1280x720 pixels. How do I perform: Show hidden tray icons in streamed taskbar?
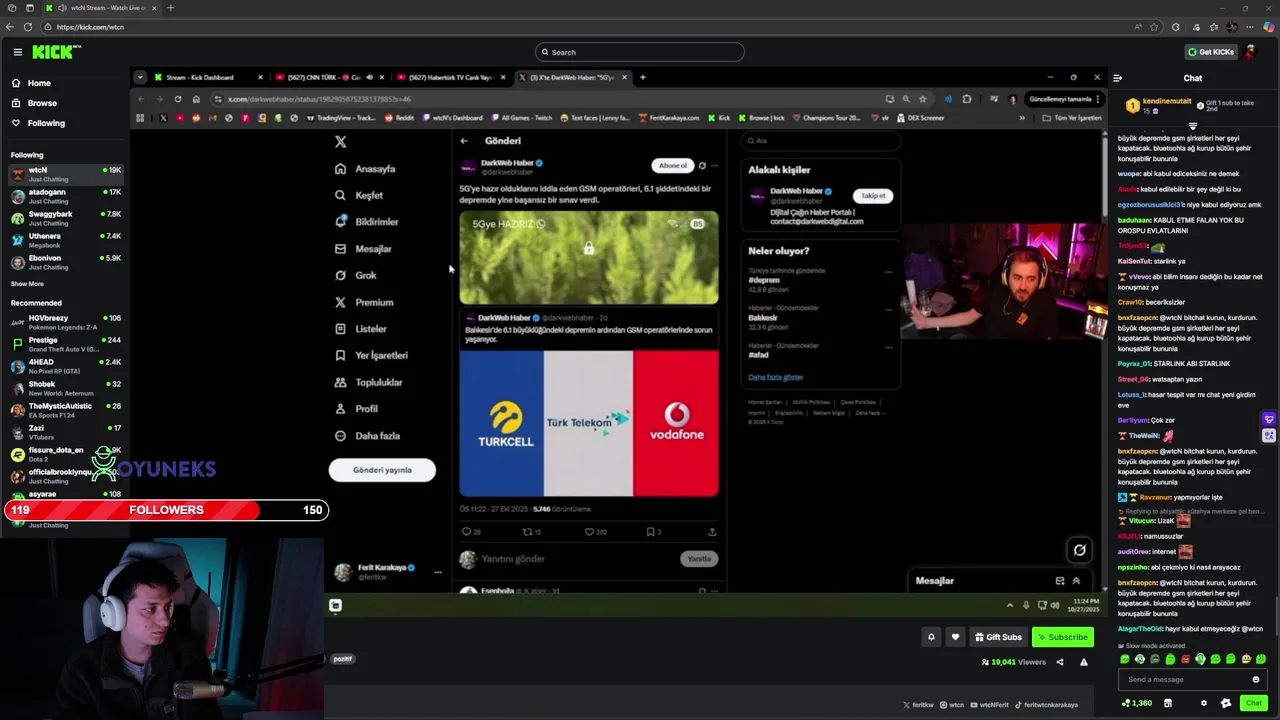(x=1009, y=605)
